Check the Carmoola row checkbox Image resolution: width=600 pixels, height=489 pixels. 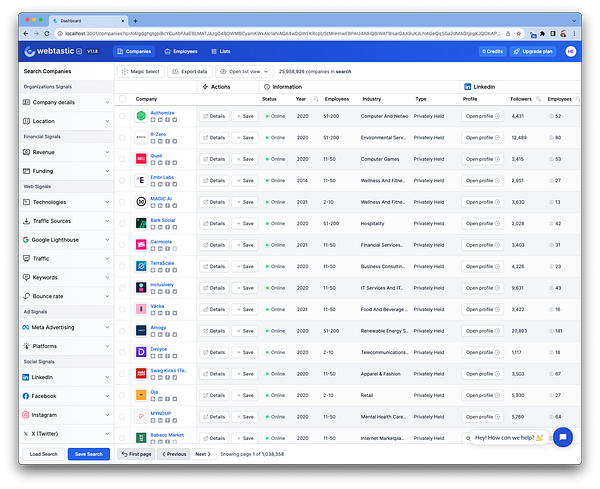(122, 244)
